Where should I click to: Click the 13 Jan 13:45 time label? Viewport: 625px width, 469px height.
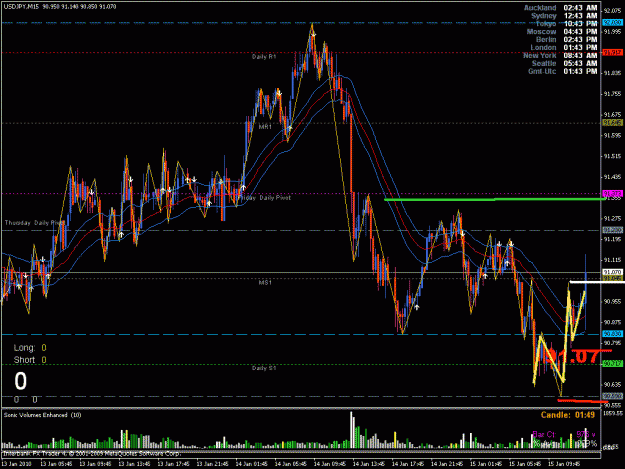coord(134,464)
